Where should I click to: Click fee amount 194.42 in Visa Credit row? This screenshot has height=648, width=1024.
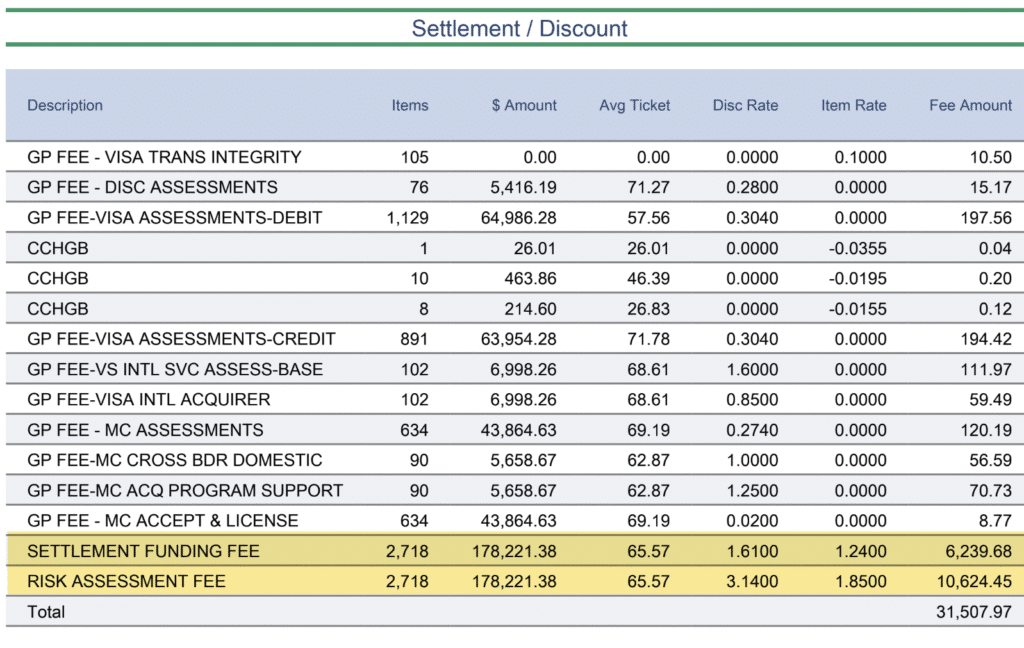[985, 339]
